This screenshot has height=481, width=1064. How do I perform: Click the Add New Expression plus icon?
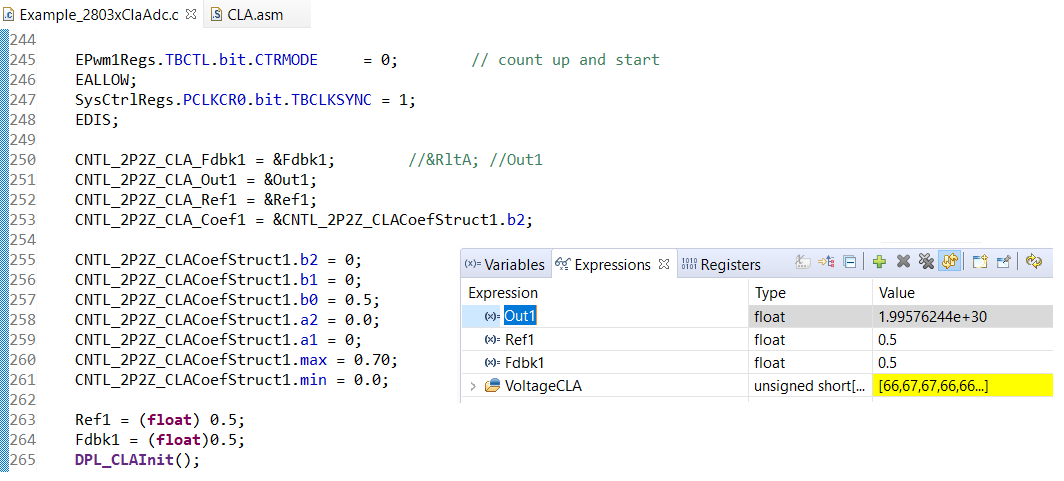point(879,262)
